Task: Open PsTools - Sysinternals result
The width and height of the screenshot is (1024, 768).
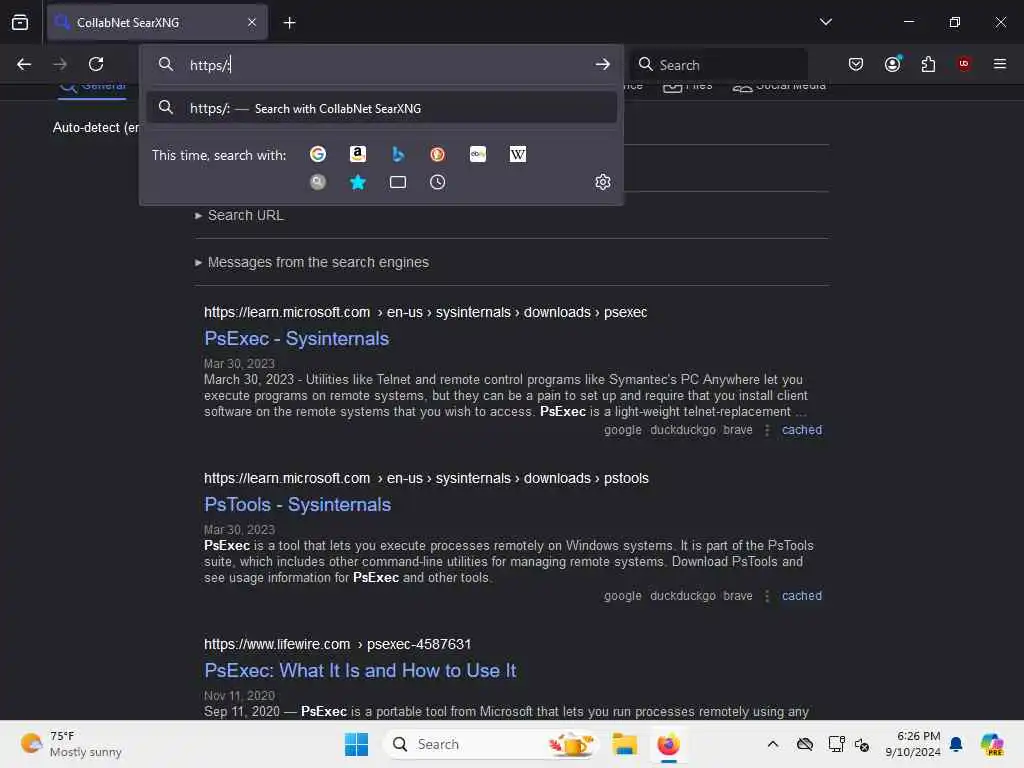Action: point(298,504)
